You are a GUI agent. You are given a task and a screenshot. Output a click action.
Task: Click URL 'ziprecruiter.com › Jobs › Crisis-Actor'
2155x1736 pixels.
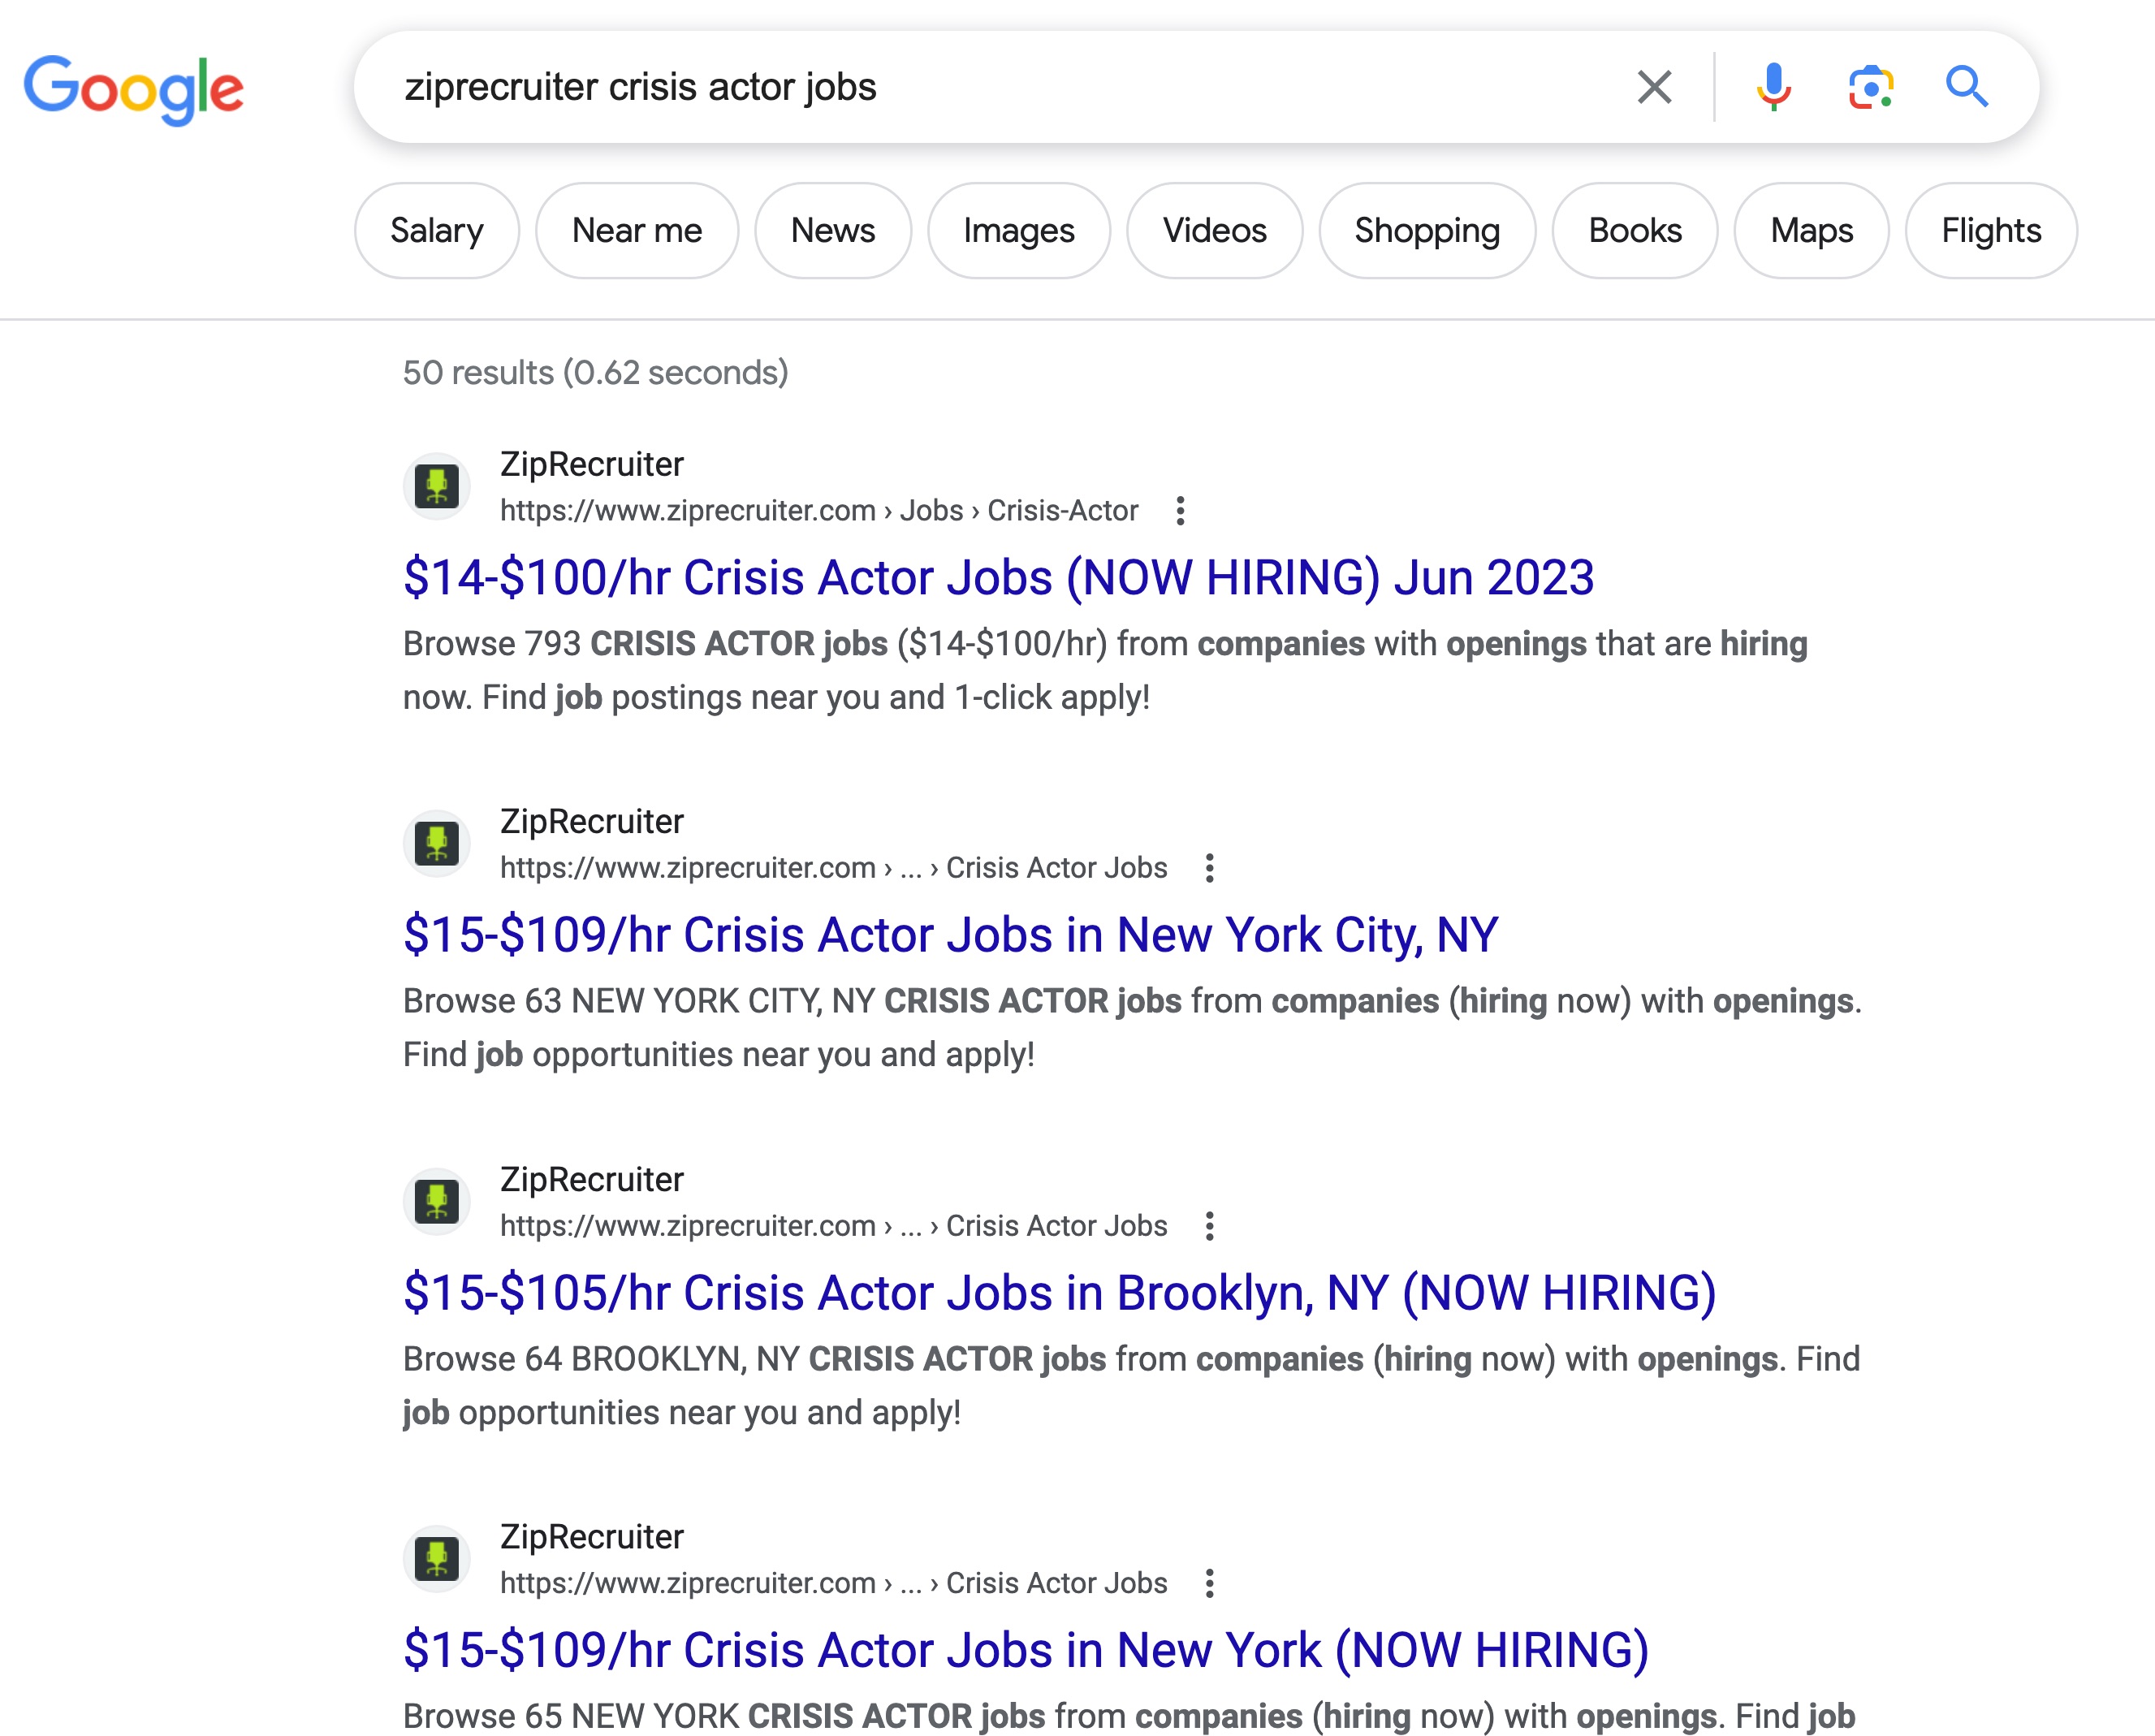pyautogui.click(x=819, y=511)
